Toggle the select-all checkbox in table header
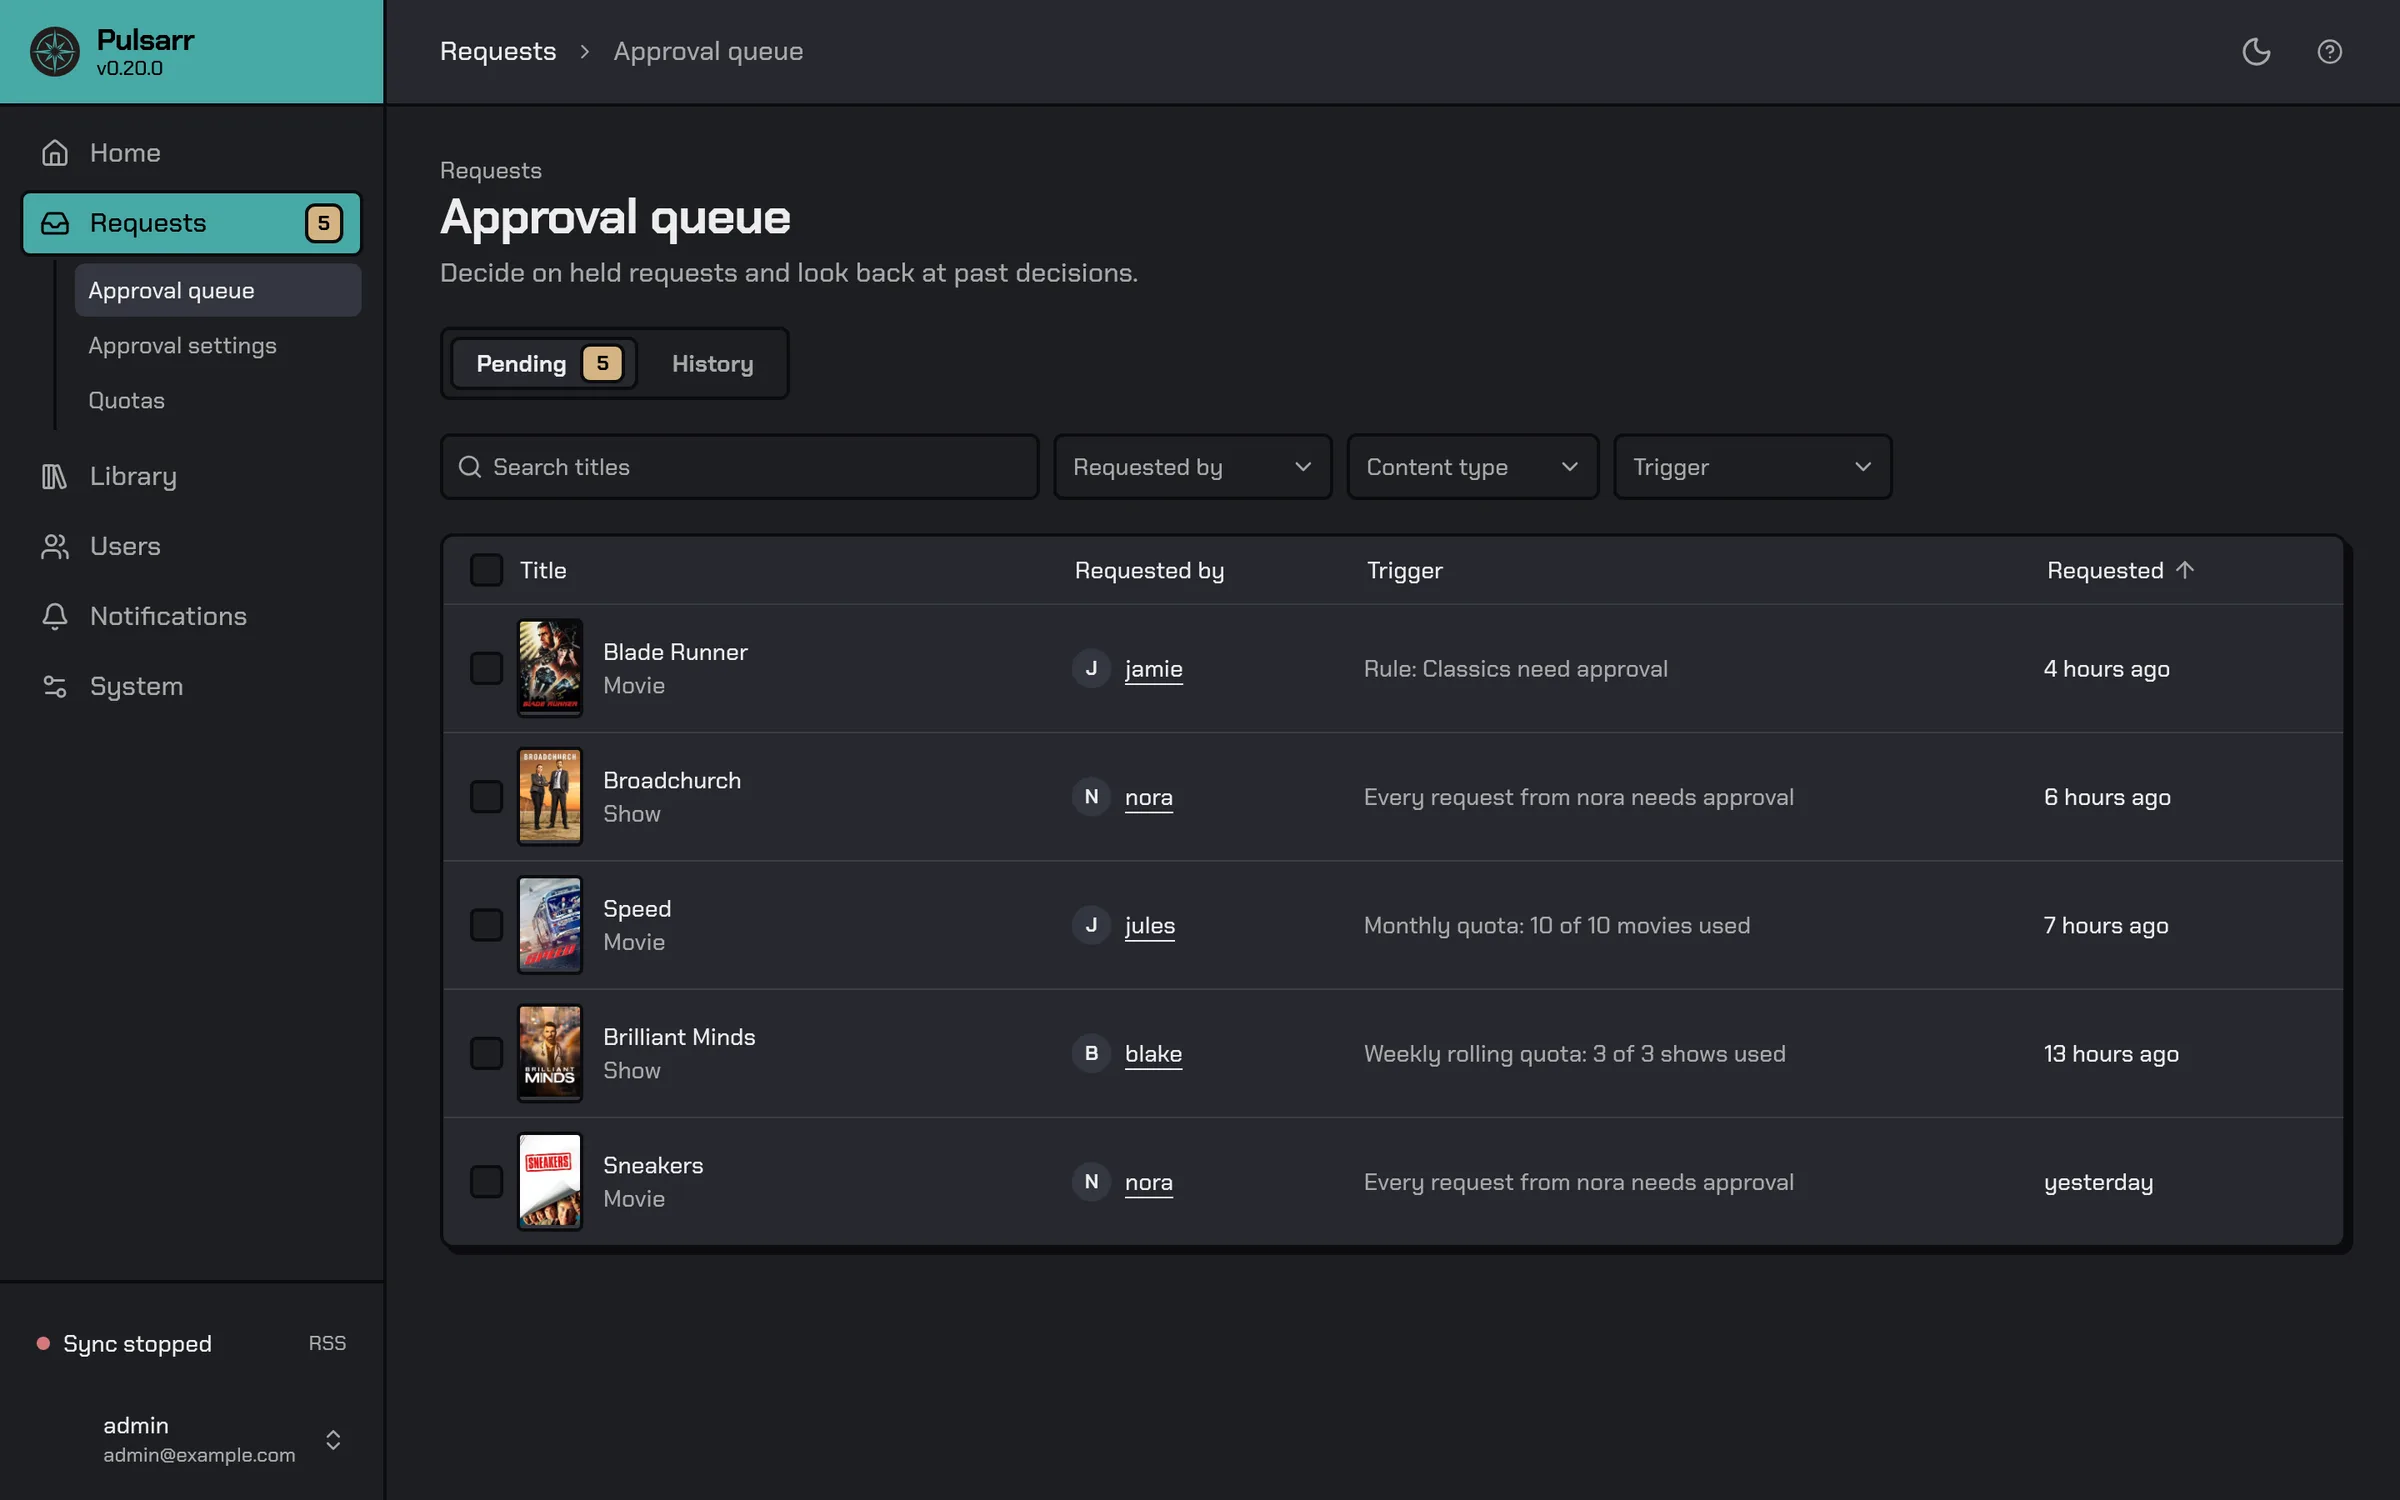 pos(487,570)
